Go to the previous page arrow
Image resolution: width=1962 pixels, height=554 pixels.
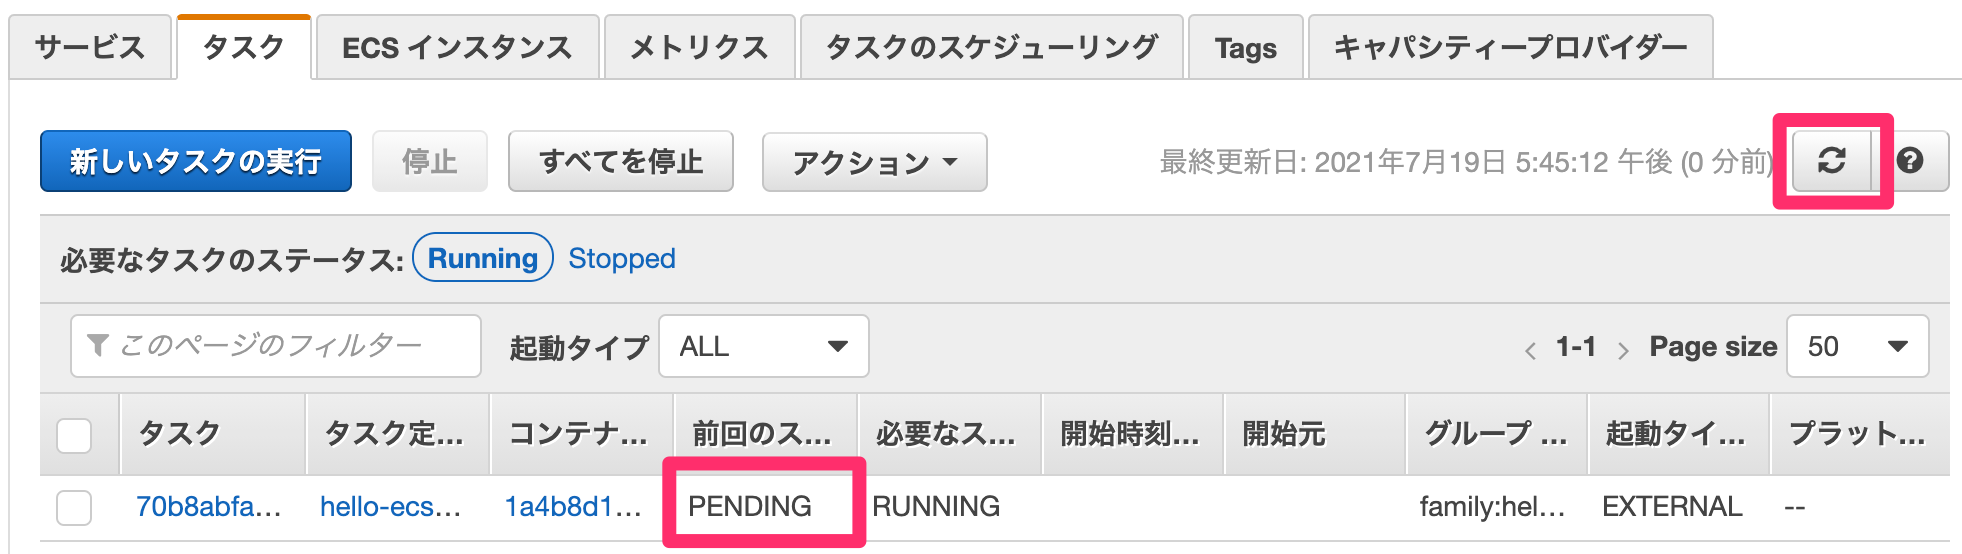tap(1530, 350)
